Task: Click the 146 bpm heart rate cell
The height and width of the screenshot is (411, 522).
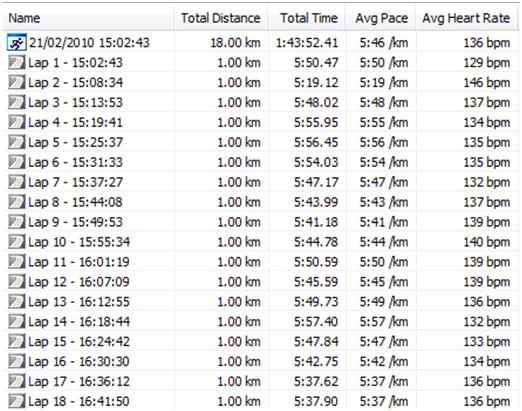Action: click(x=487, y=83)
